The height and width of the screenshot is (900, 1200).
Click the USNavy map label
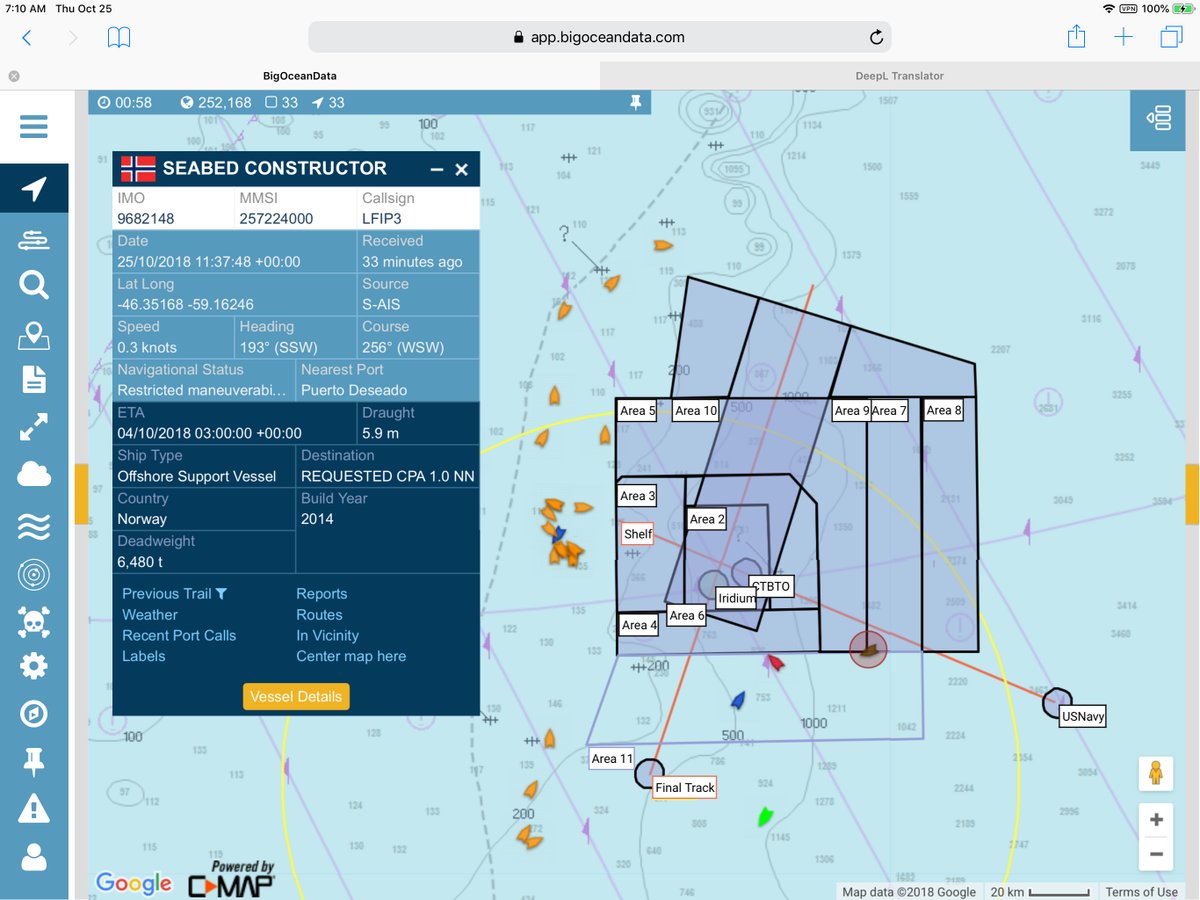click(x=1083, y=716)
